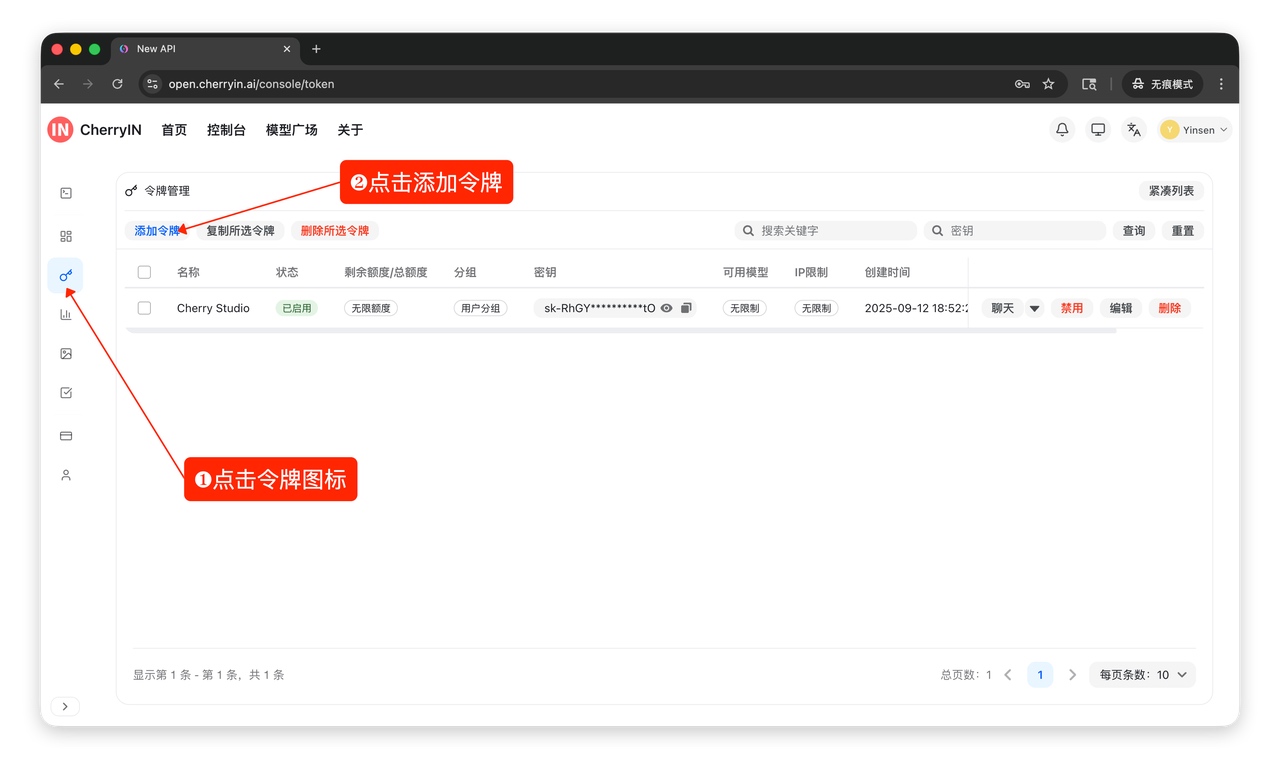
Task: Reveal the secret key with eye icon
Action: click(x=667, y=308)
